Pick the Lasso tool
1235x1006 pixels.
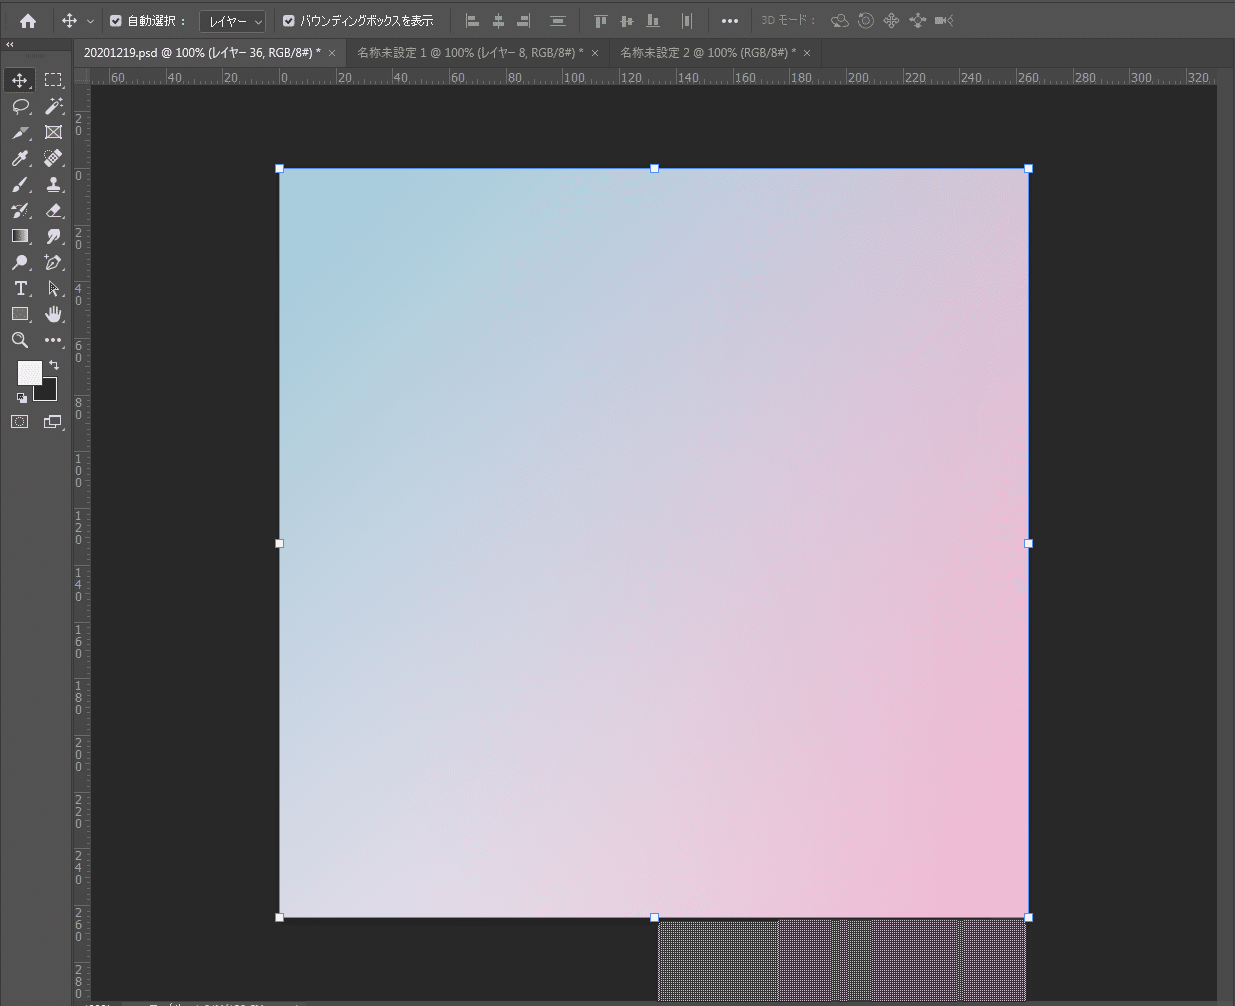coord(20,106)
